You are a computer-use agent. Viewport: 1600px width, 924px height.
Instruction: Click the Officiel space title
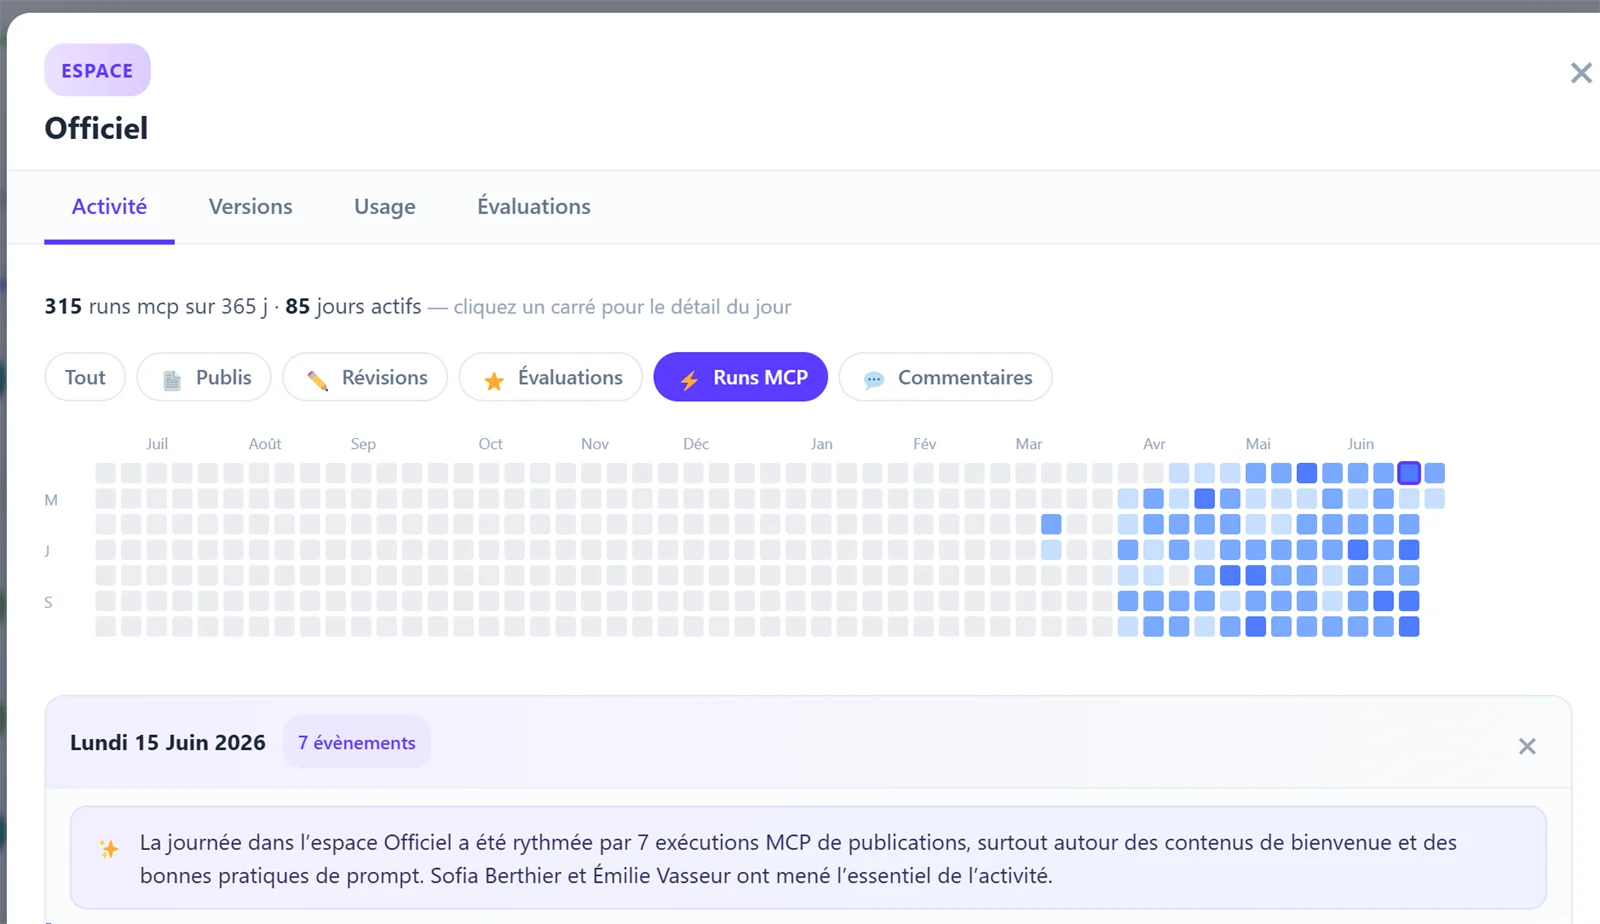click(x=96, y=128)
